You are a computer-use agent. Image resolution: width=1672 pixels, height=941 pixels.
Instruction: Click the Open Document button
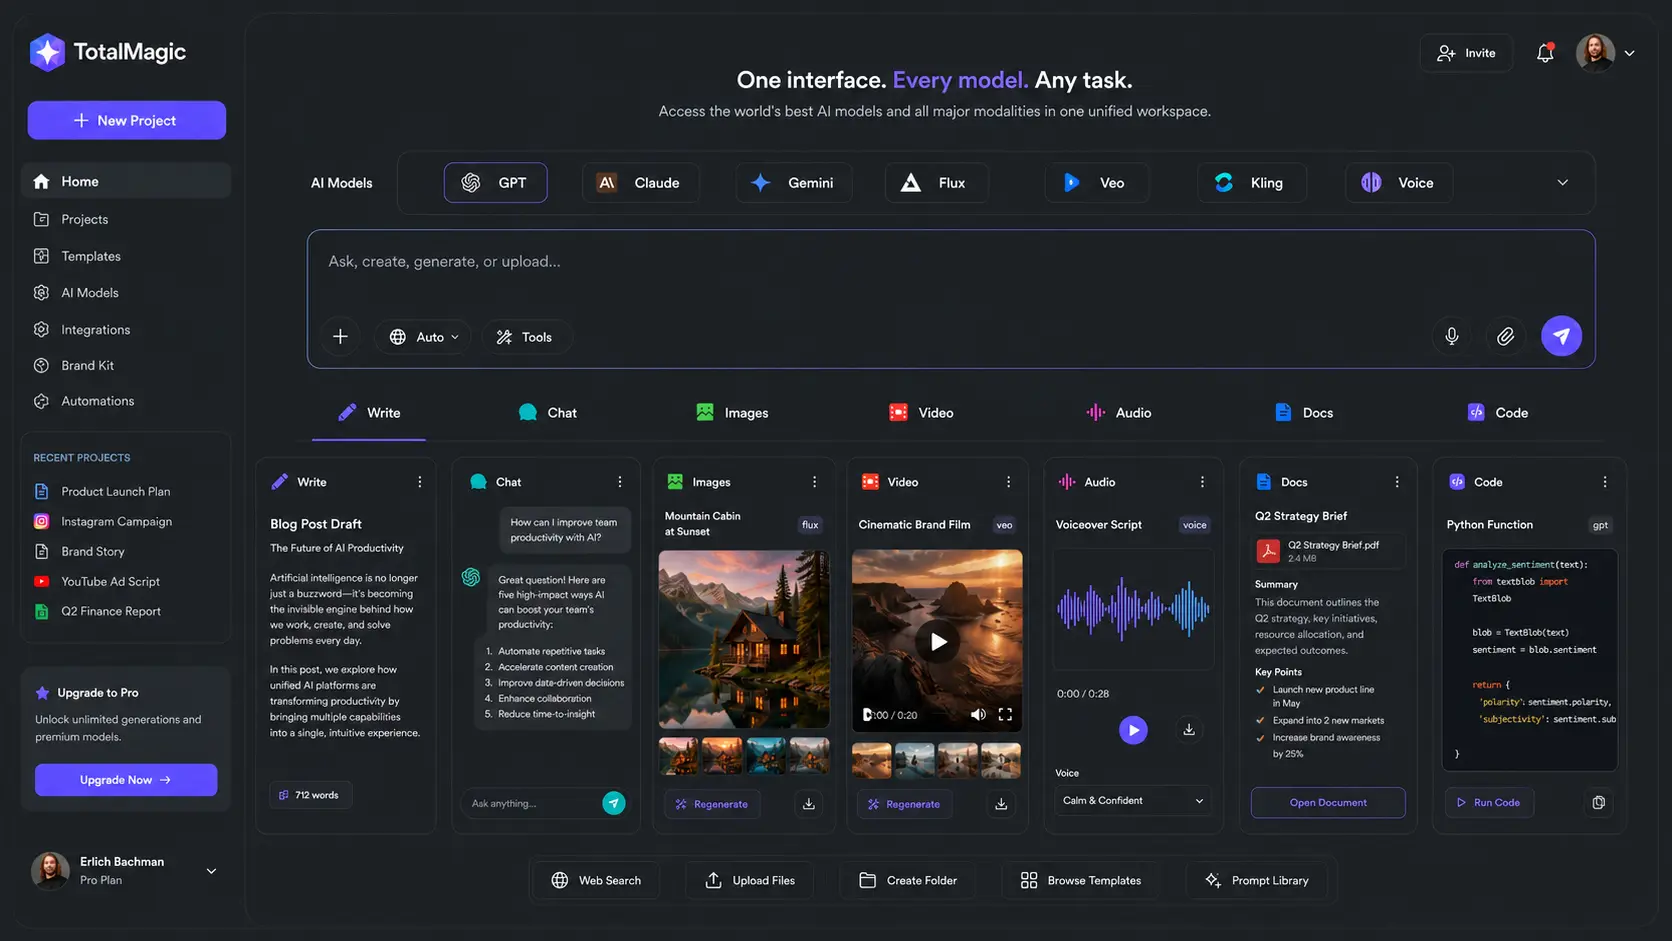pos(1328,802)
